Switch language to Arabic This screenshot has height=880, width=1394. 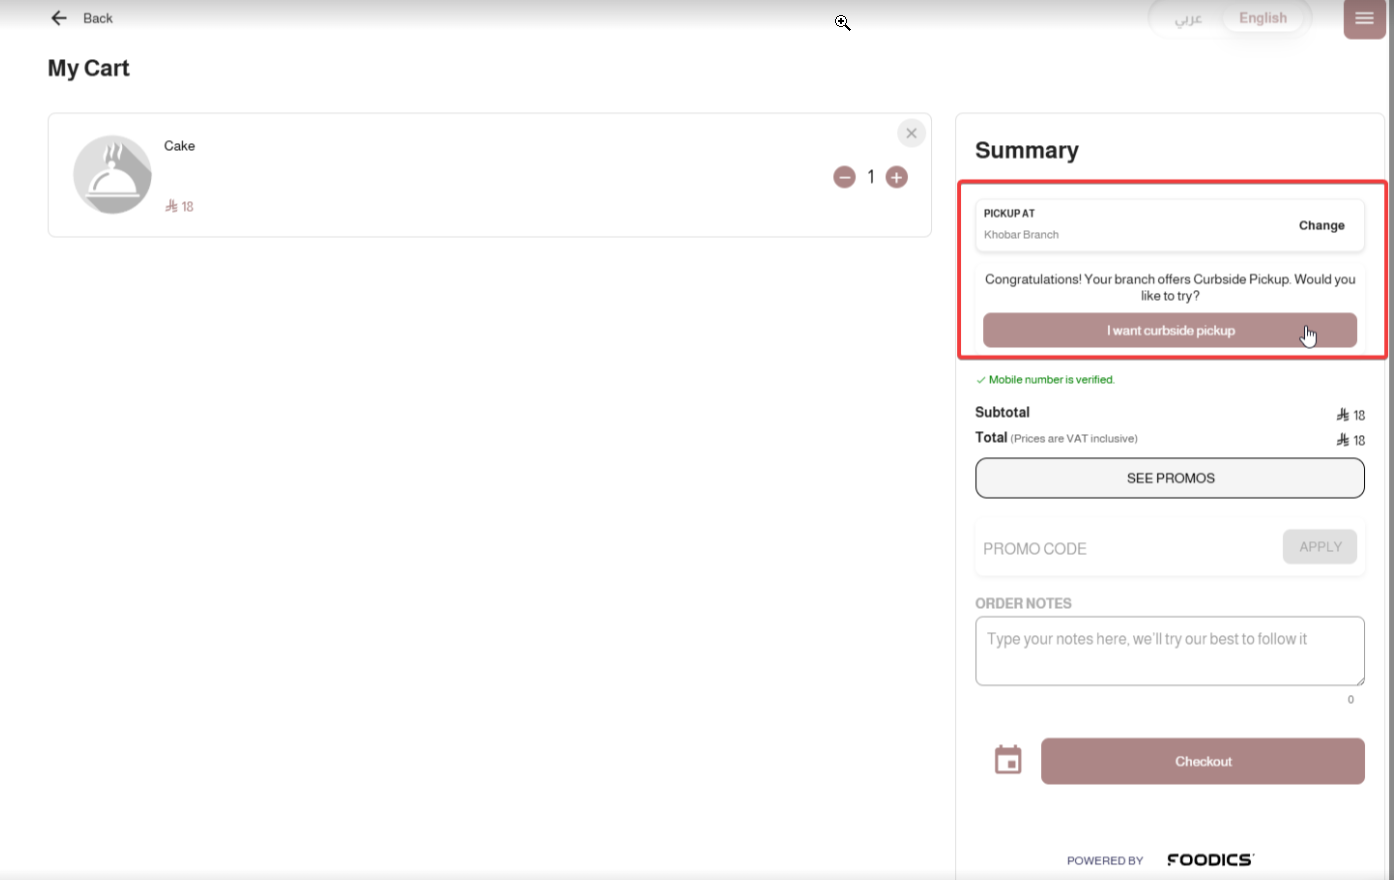(x=1187, y=18)
